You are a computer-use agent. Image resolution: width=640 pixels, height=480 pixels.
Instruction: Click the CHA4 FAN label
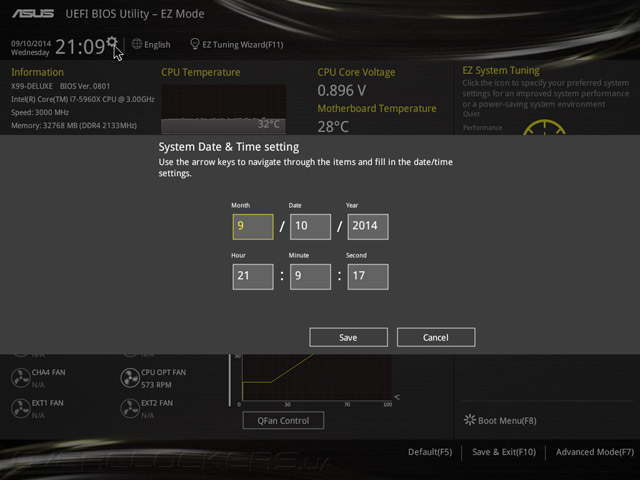tap(49, 372)
